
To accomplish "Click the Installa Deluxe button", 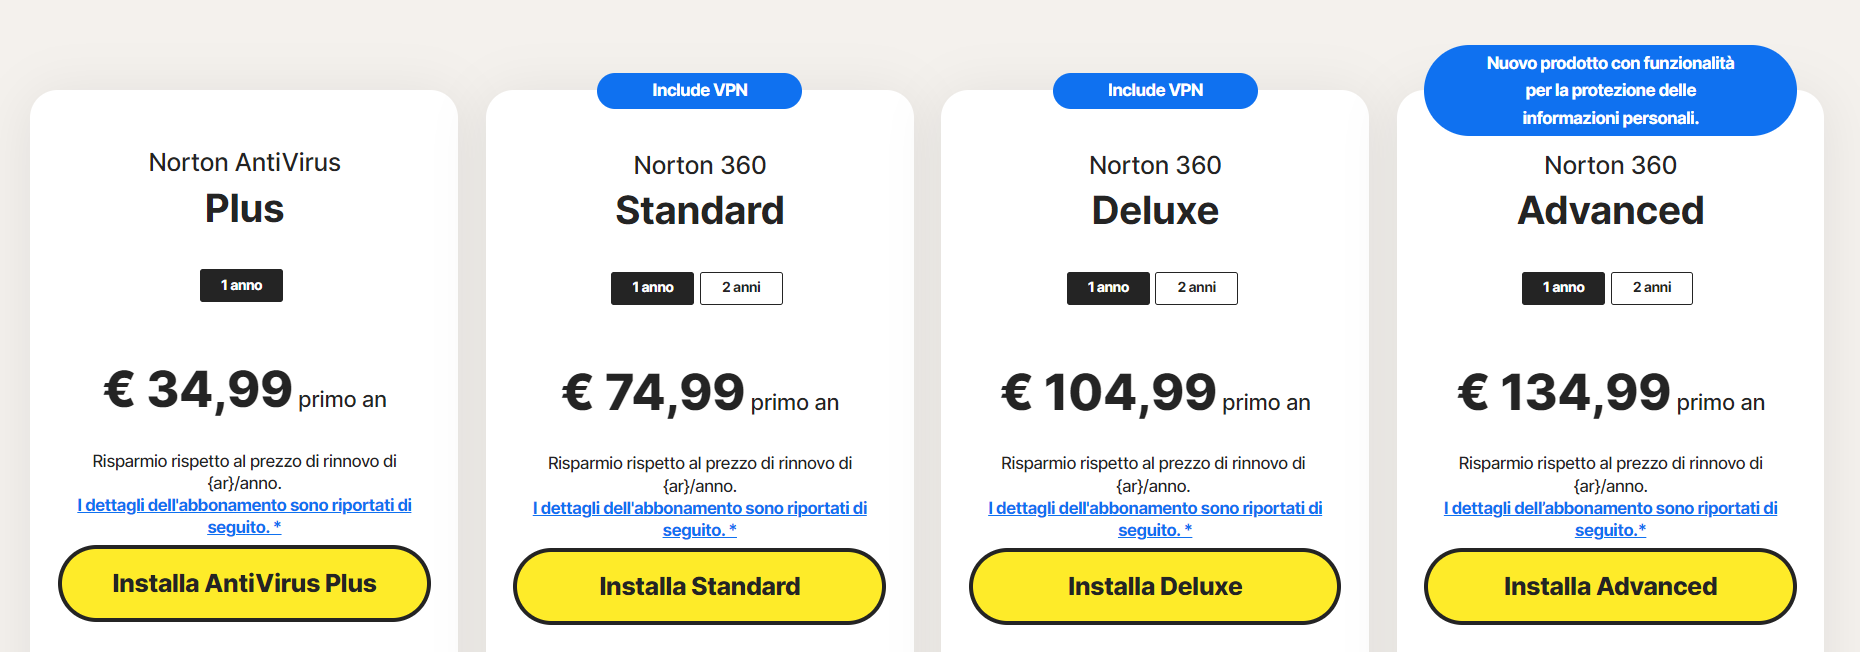I will click(1154, 587).
